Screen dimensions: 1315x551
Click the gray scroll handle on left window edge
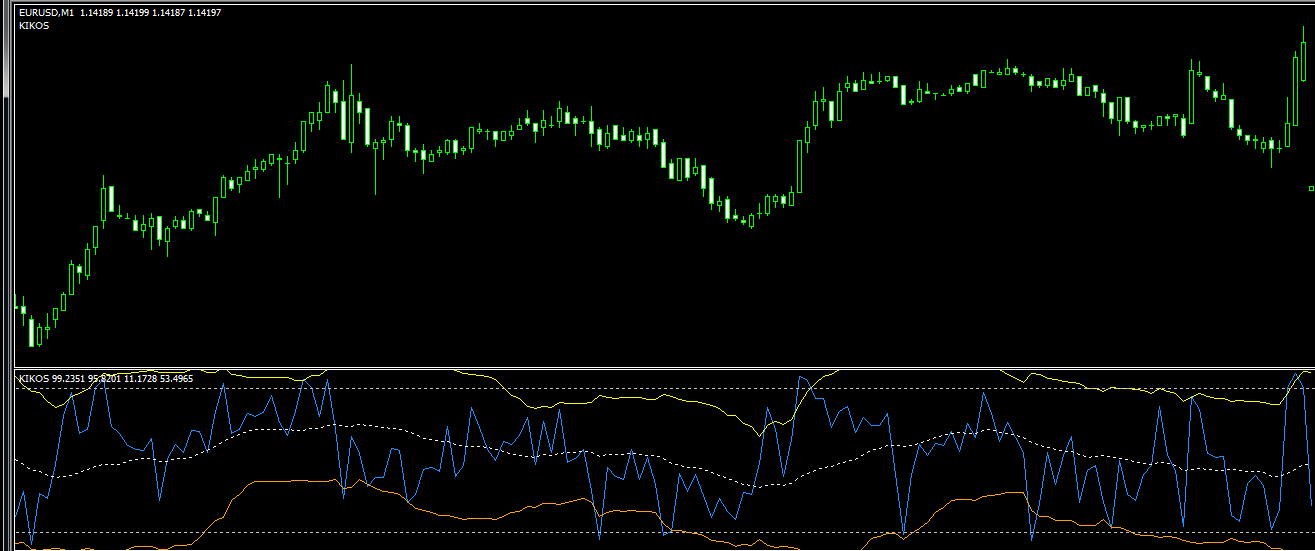point(4,50)
